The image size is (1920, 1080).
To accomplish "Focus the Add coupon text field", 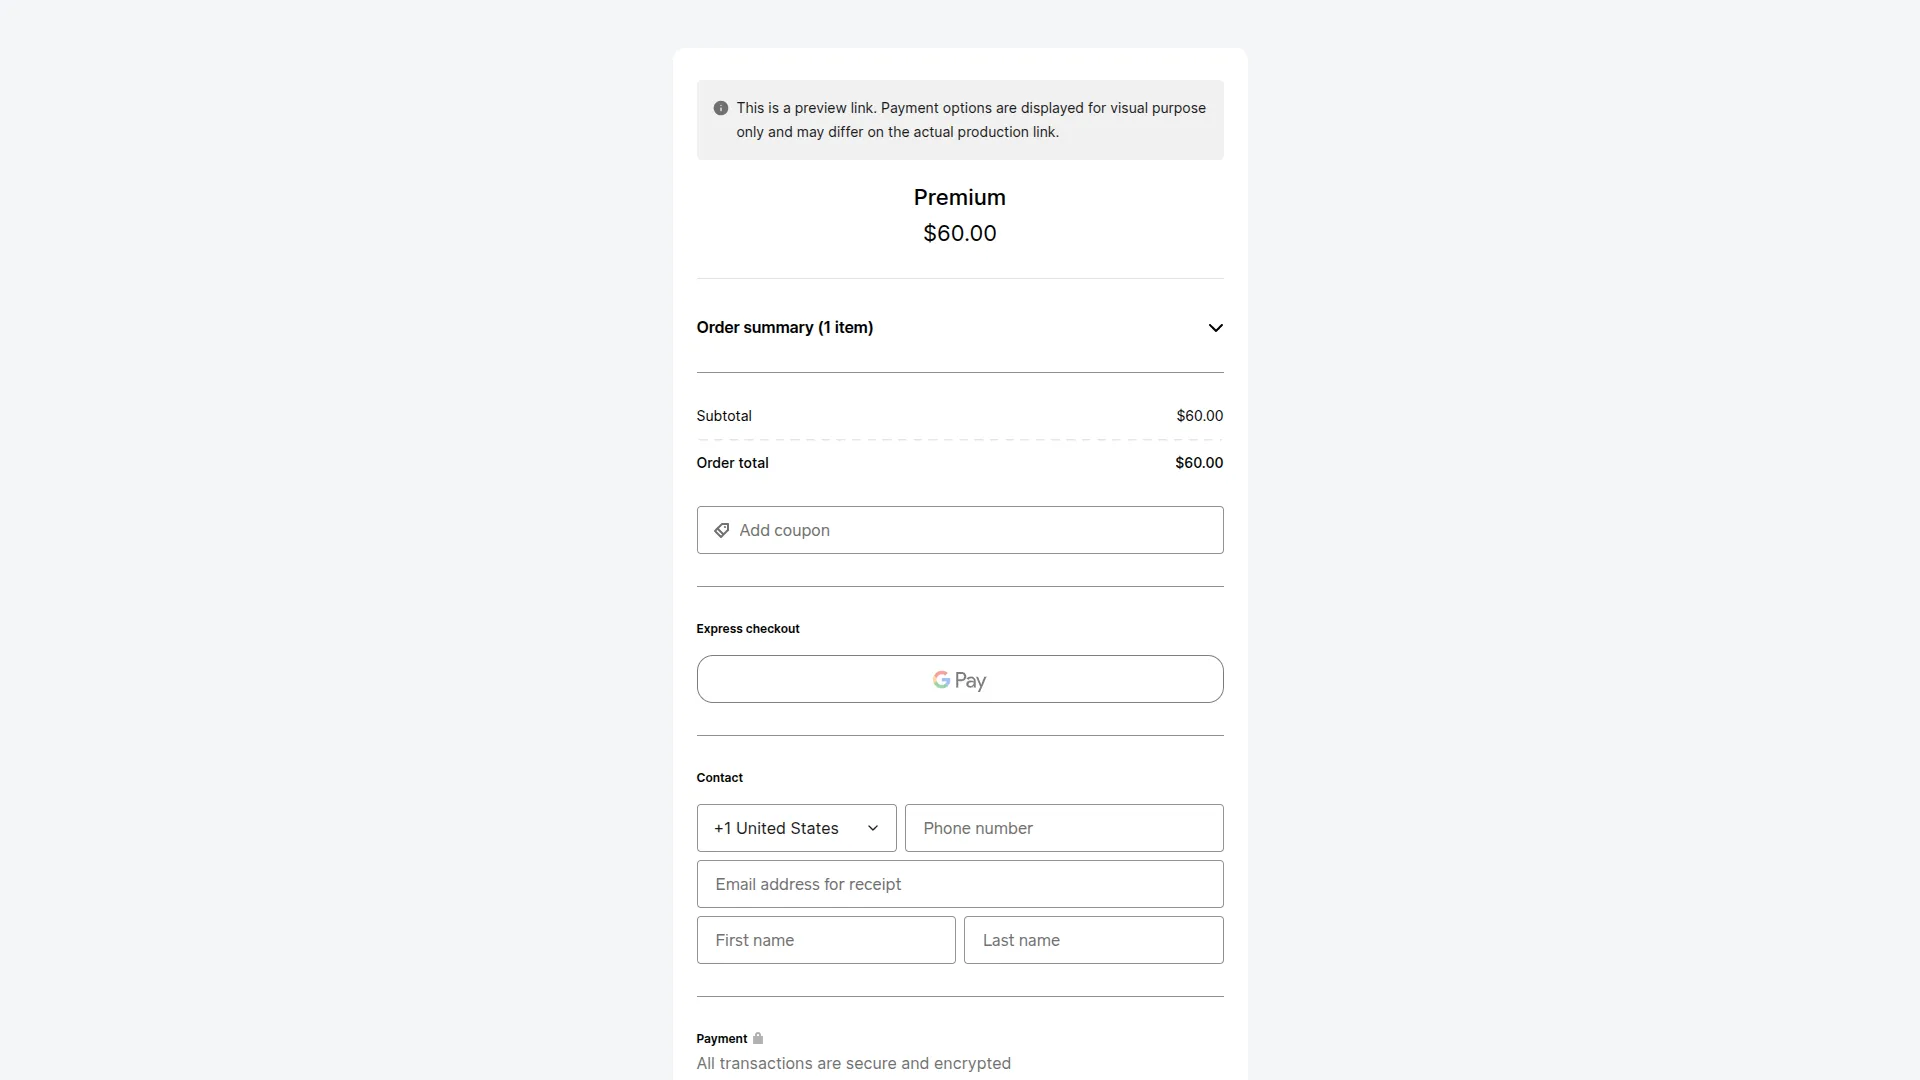I will 970,530.
